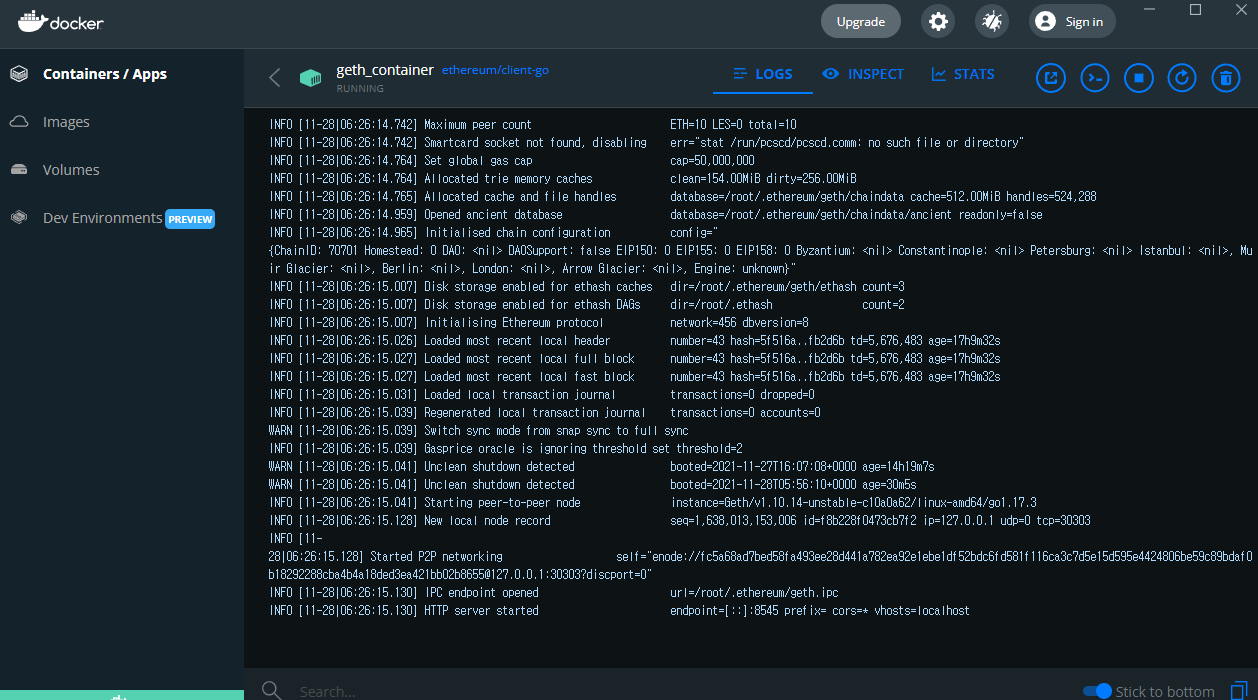
Task: Click the Docker whale logo
Action: (60, 21)
